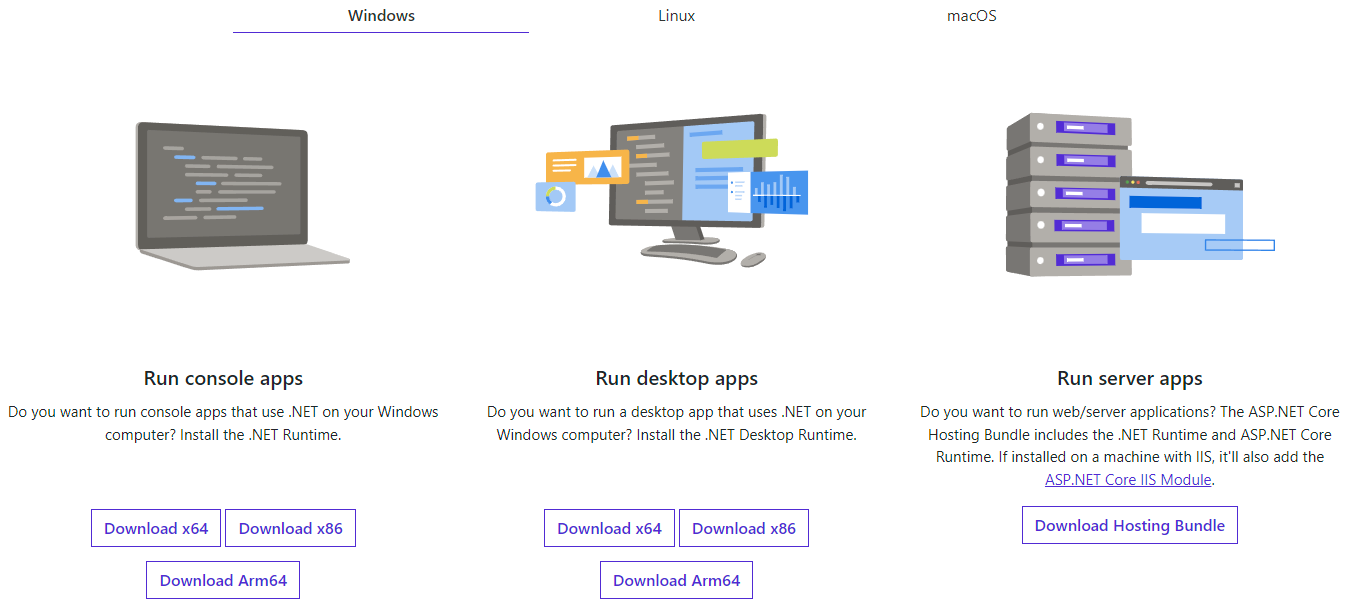Download Arm64 runtime for console apps
The image size is (1346, 610).
click(223, 580)
